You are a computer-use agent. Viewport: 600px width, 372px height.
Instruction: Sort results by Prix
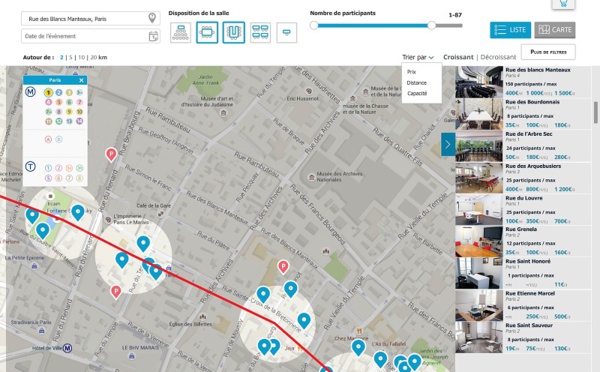click(x=411, y=72)
